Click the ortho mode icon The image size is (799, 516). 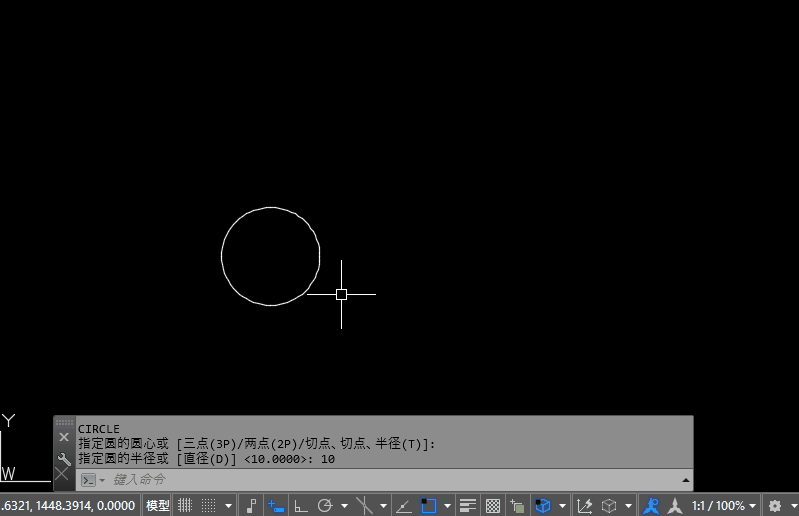point(300,506)
